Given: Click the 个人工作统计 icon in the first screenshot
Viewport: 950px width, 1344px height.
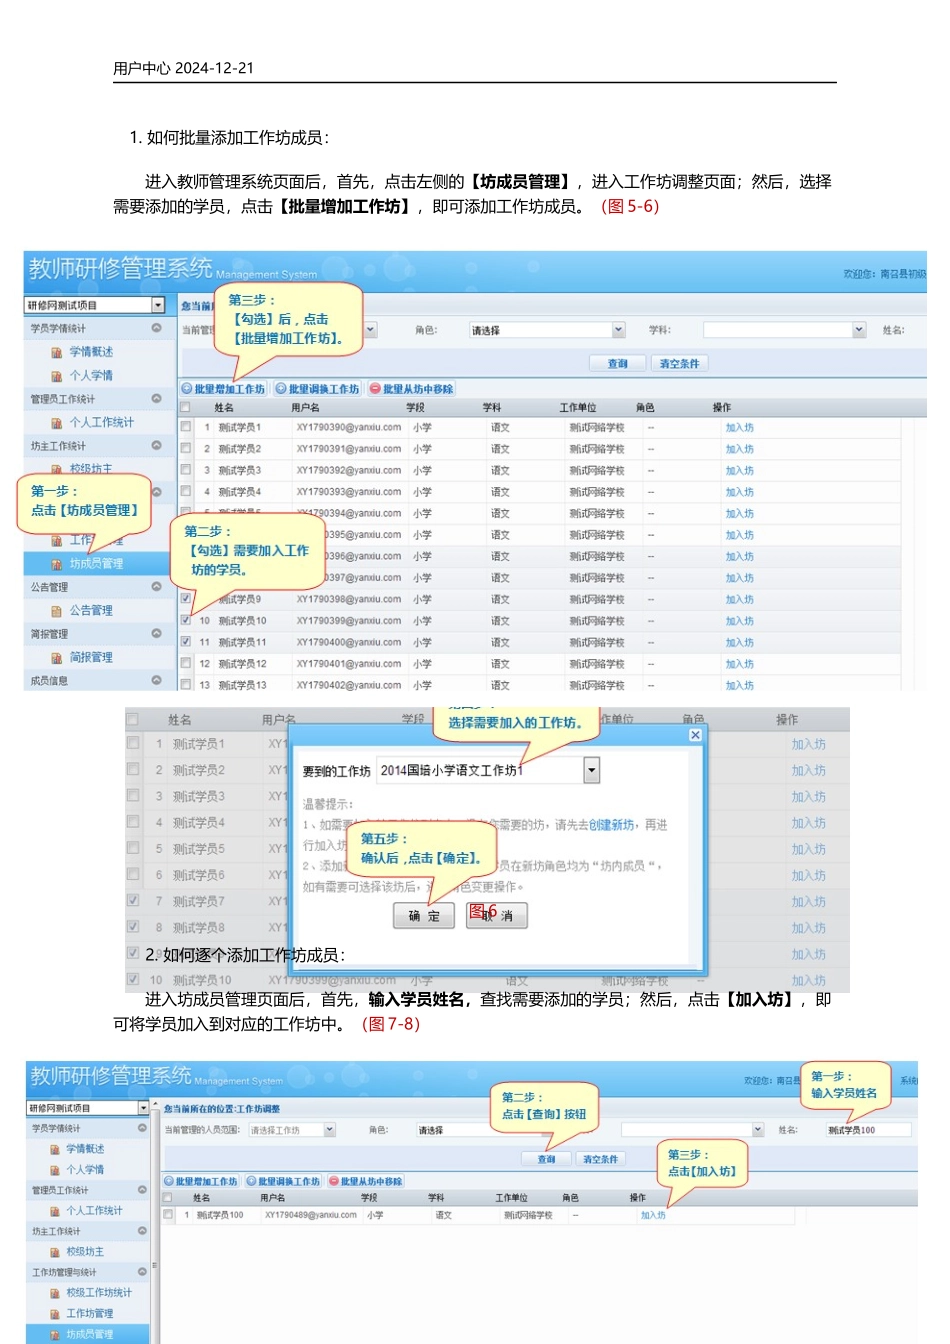Looking at the screenshot, I should [57, 423].
